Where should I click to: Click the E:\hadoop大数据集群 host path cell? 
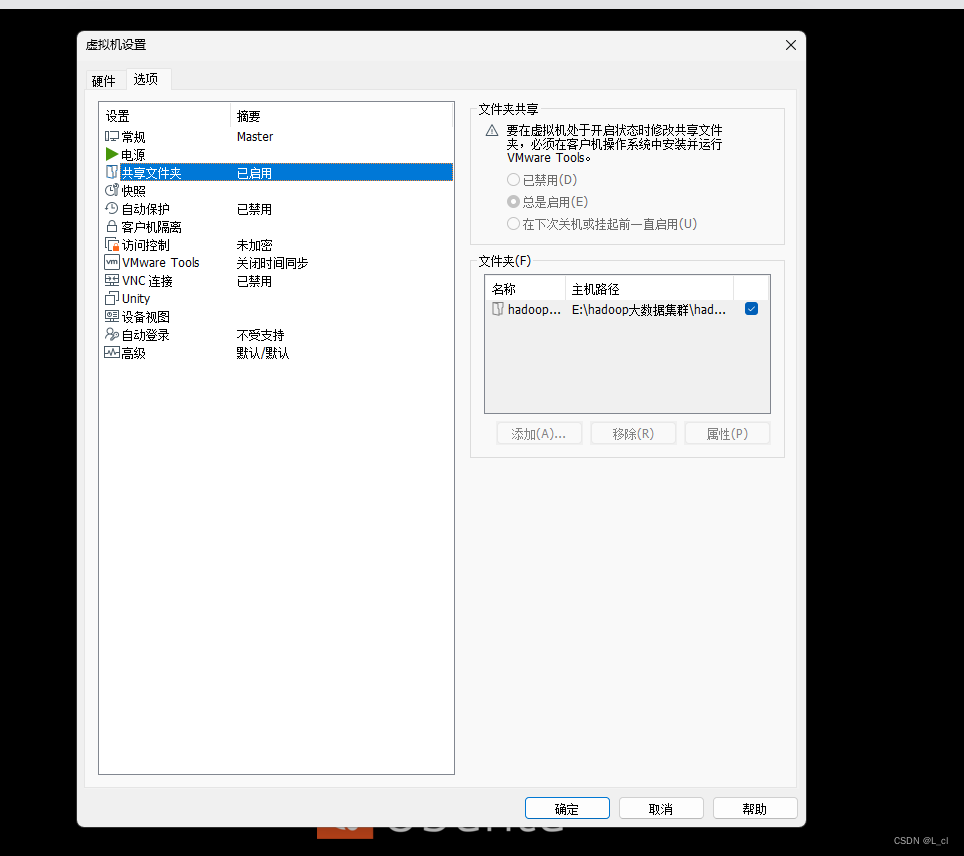[649, 309]
